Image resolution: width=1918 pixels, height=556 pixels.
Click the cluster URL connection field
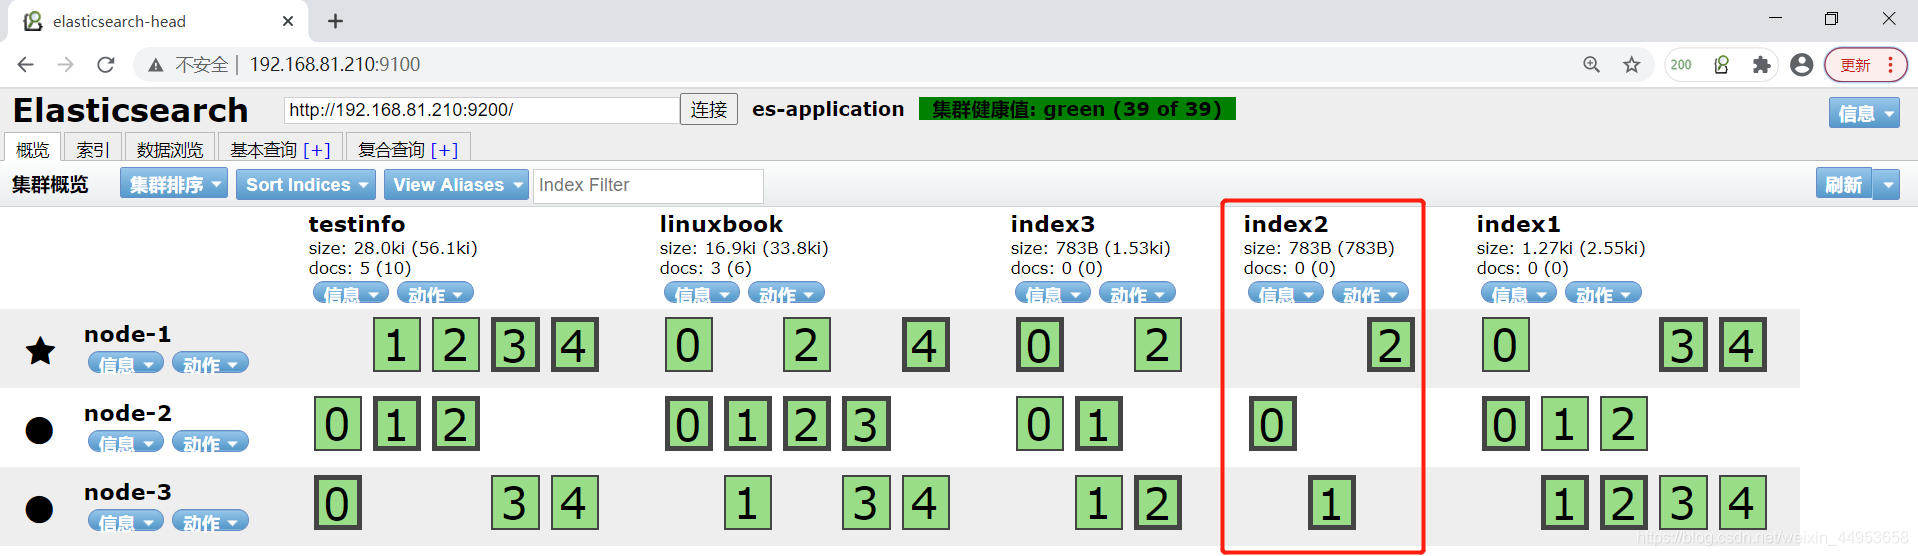[x=482, y=110]
